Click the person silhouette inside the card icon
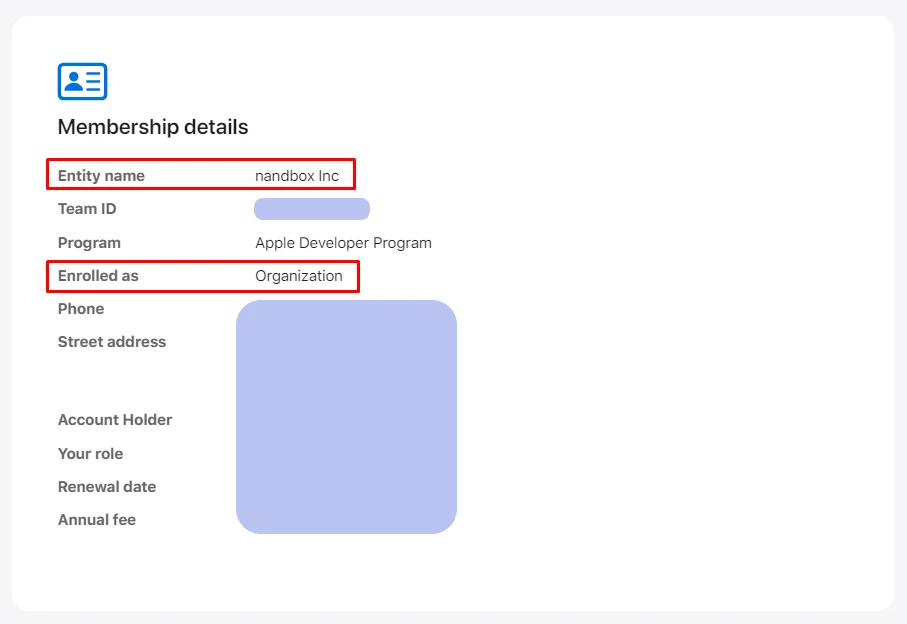The height and width of the screenshot is (624, 907). pos(74,81)
